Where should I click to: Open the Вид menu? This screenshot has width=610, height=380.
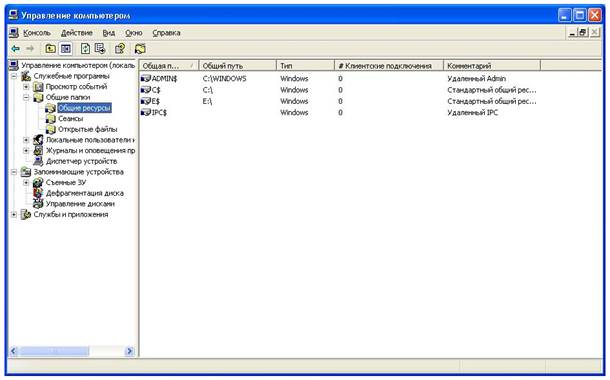[x=109, y=33]
